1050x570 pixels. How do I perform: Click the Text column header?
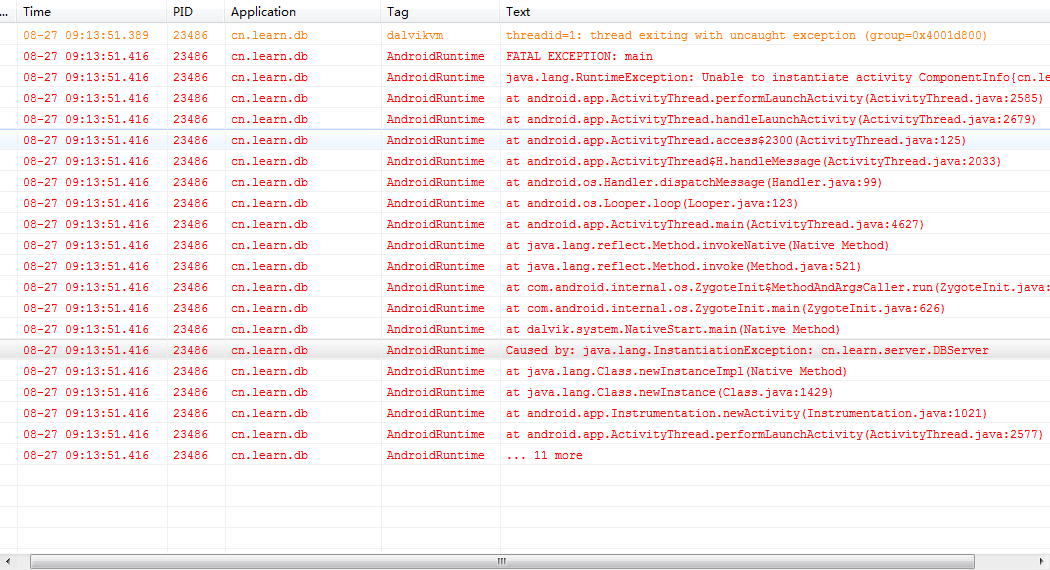[775, 11]
